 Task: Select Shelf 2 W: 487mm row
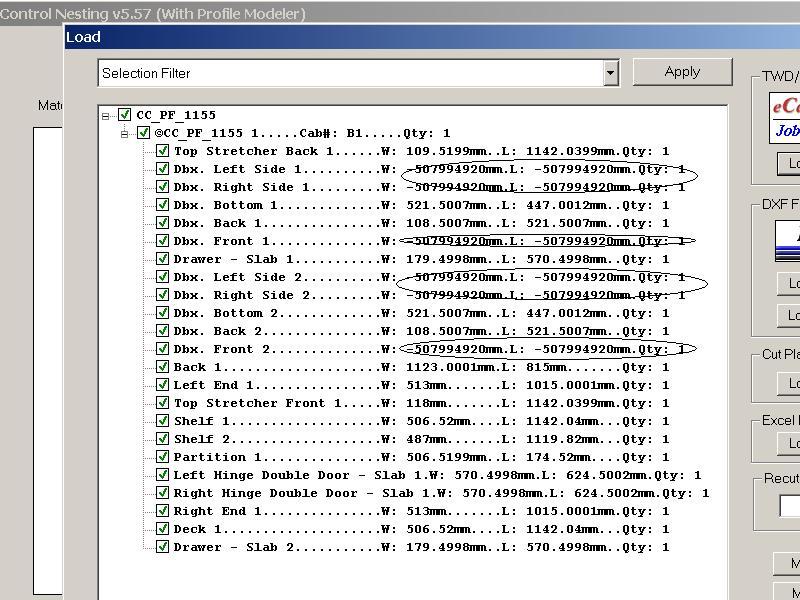tap(421, 439)
